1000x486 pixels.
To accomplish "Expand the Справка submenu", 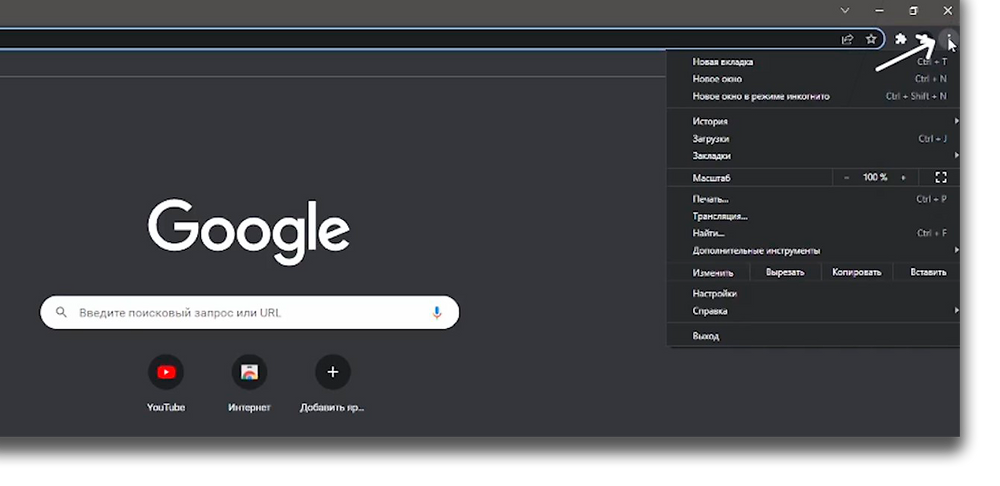I will click(813, 311).
